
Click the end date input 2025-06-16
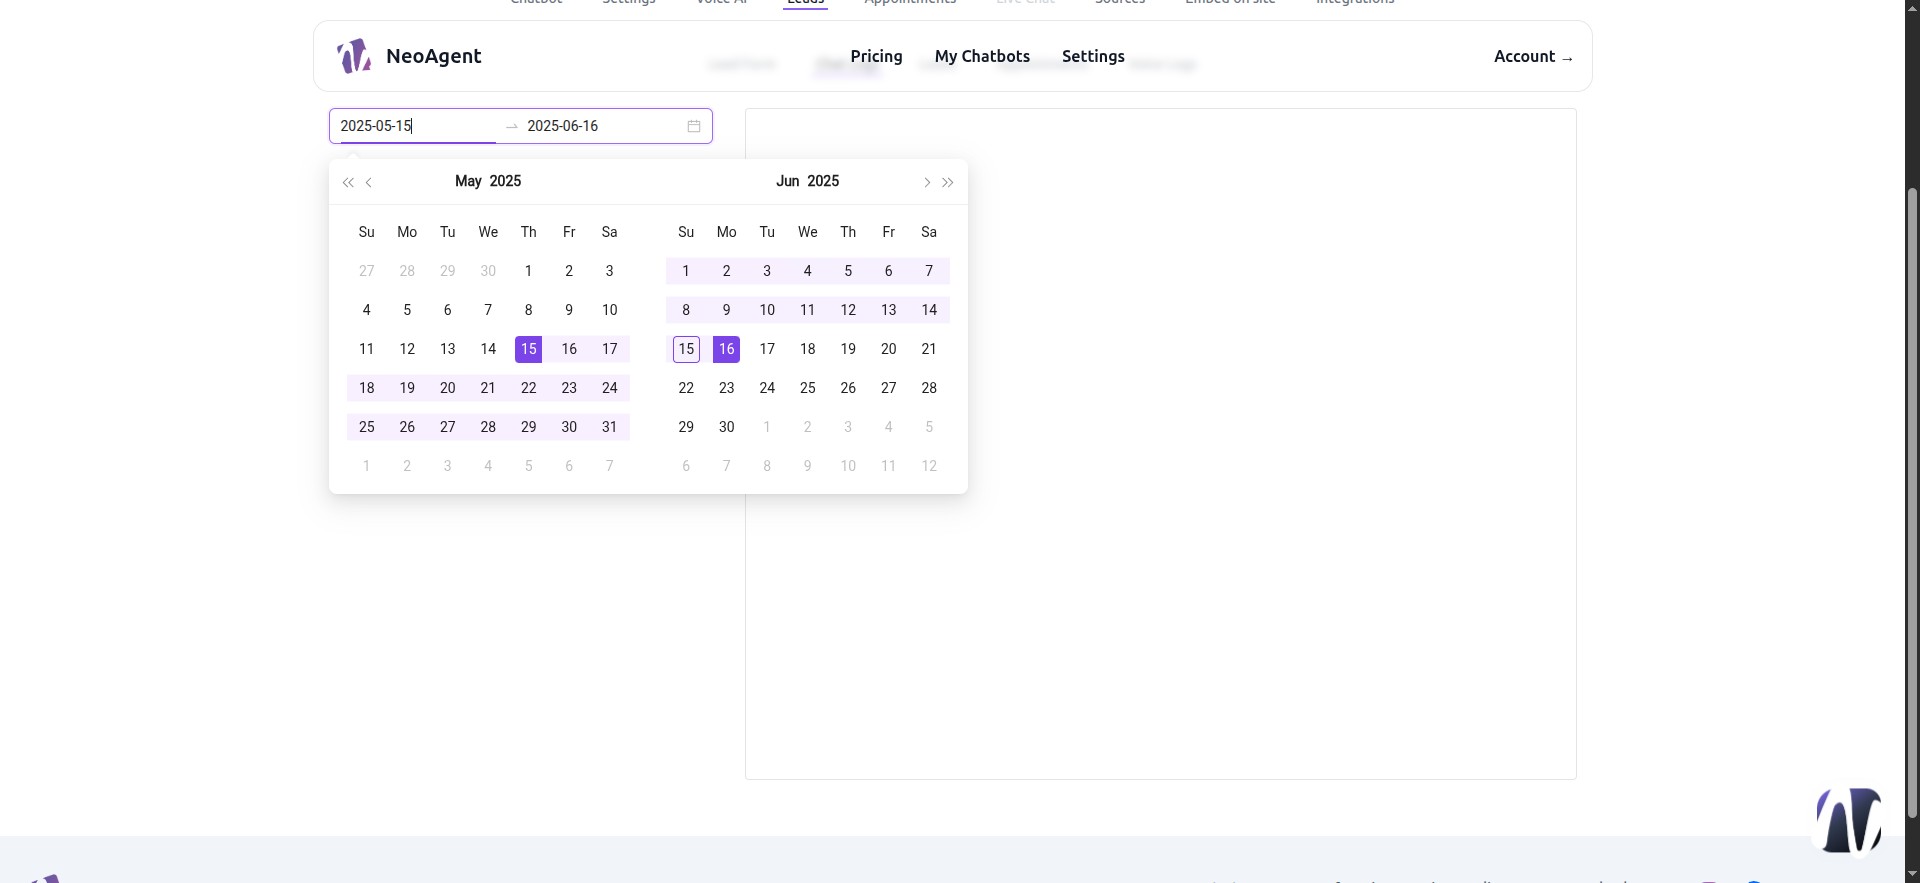click(604, 126)
